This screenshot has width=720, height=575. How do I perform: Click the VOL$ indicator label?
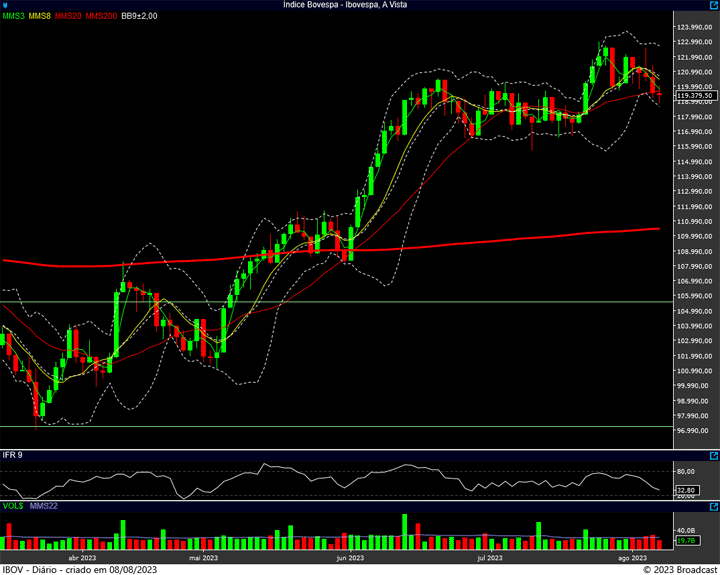[13, 508]
